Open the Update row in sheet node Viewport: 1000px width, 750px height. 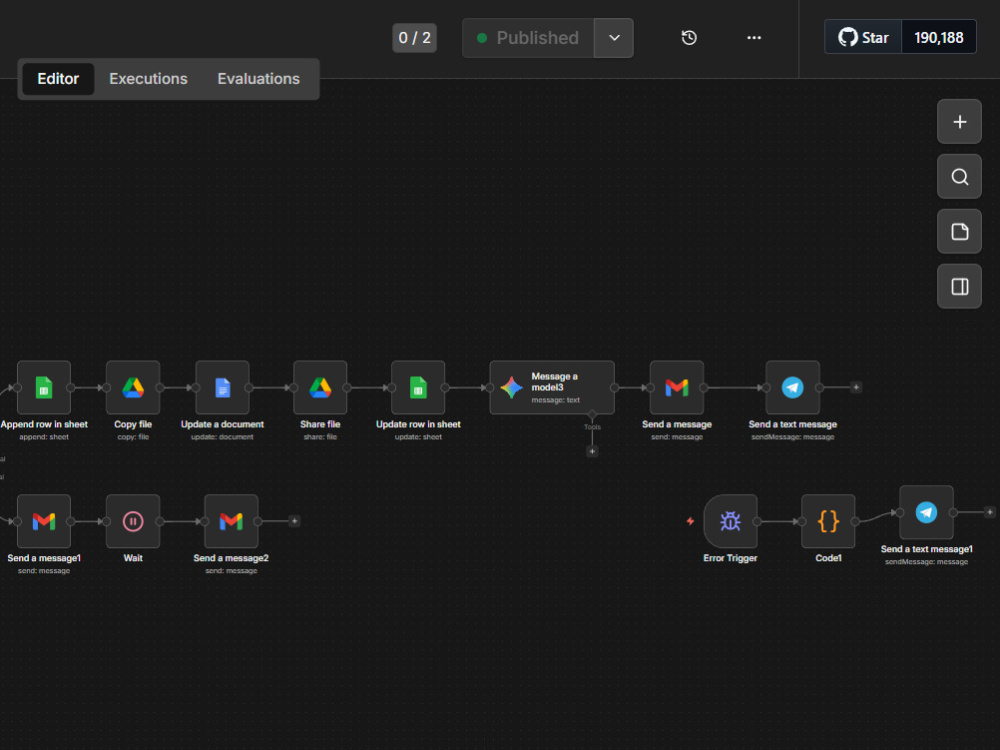418,387
